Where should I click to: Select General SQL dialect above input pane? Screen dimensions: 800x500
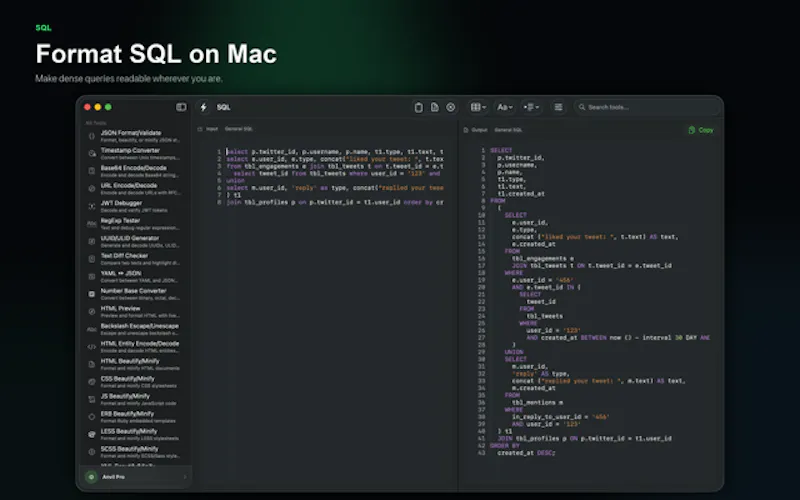[x=239, y=129]
